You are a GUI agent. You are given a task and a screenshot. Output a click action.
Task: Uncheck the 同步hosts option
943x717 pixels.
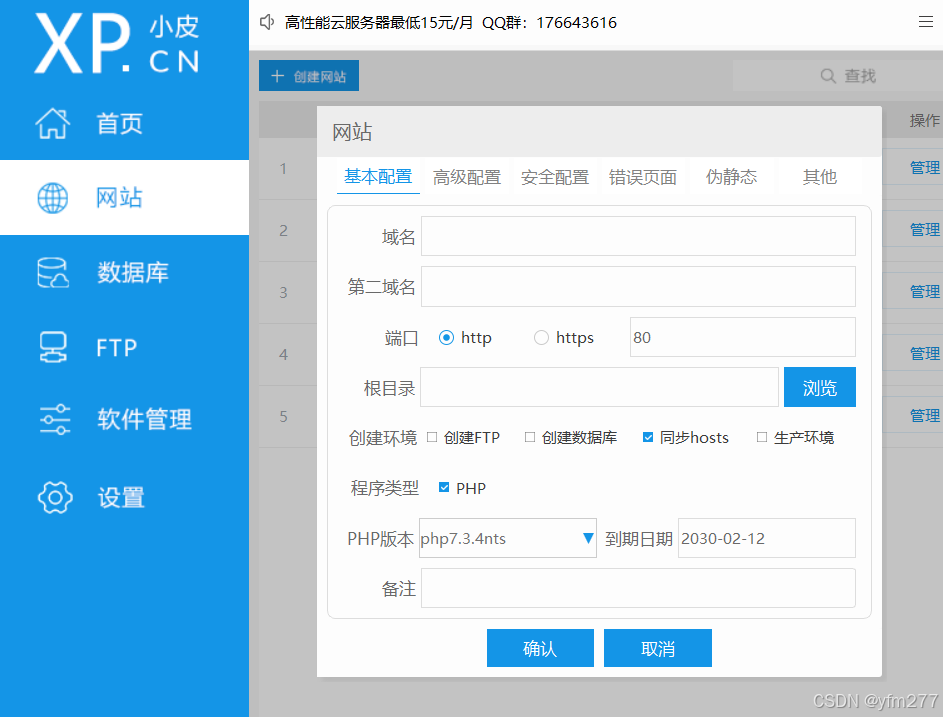[x=648, y=437]
